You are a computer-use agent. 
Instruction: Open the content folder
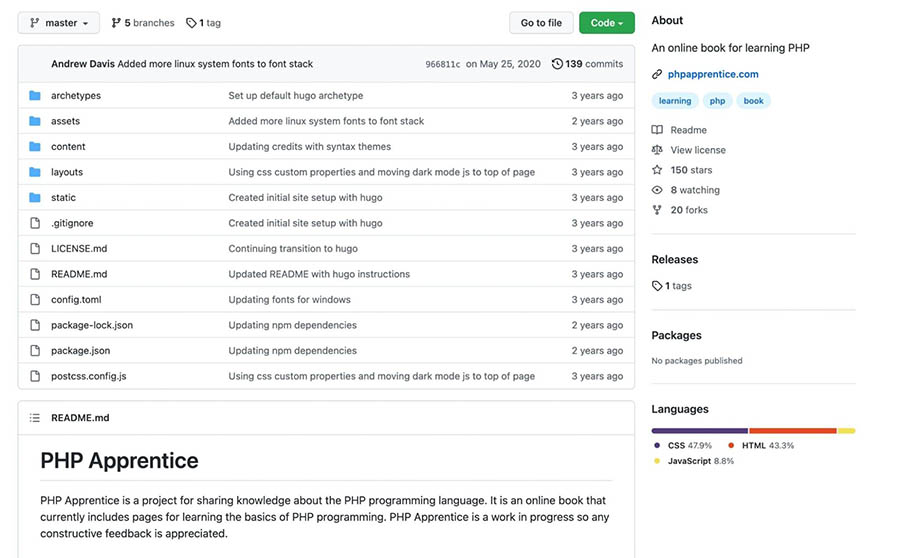point(68,147)
